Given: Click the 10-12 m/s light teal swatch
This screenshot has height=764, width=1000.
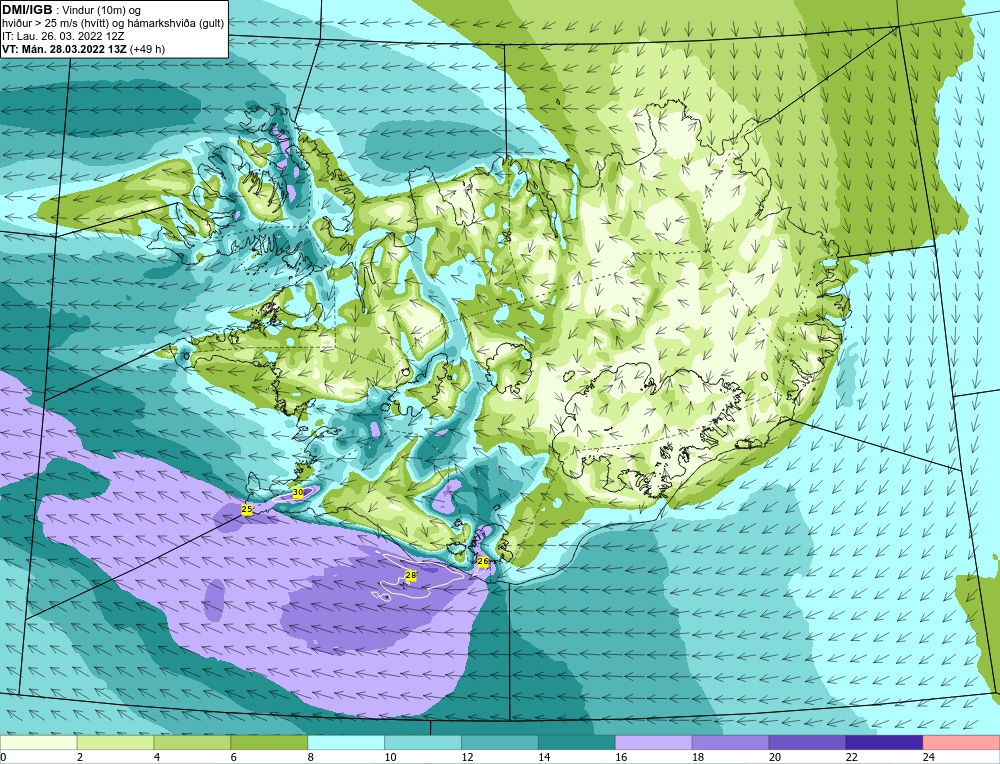Looking at the screenshot, I should (423, 742).
